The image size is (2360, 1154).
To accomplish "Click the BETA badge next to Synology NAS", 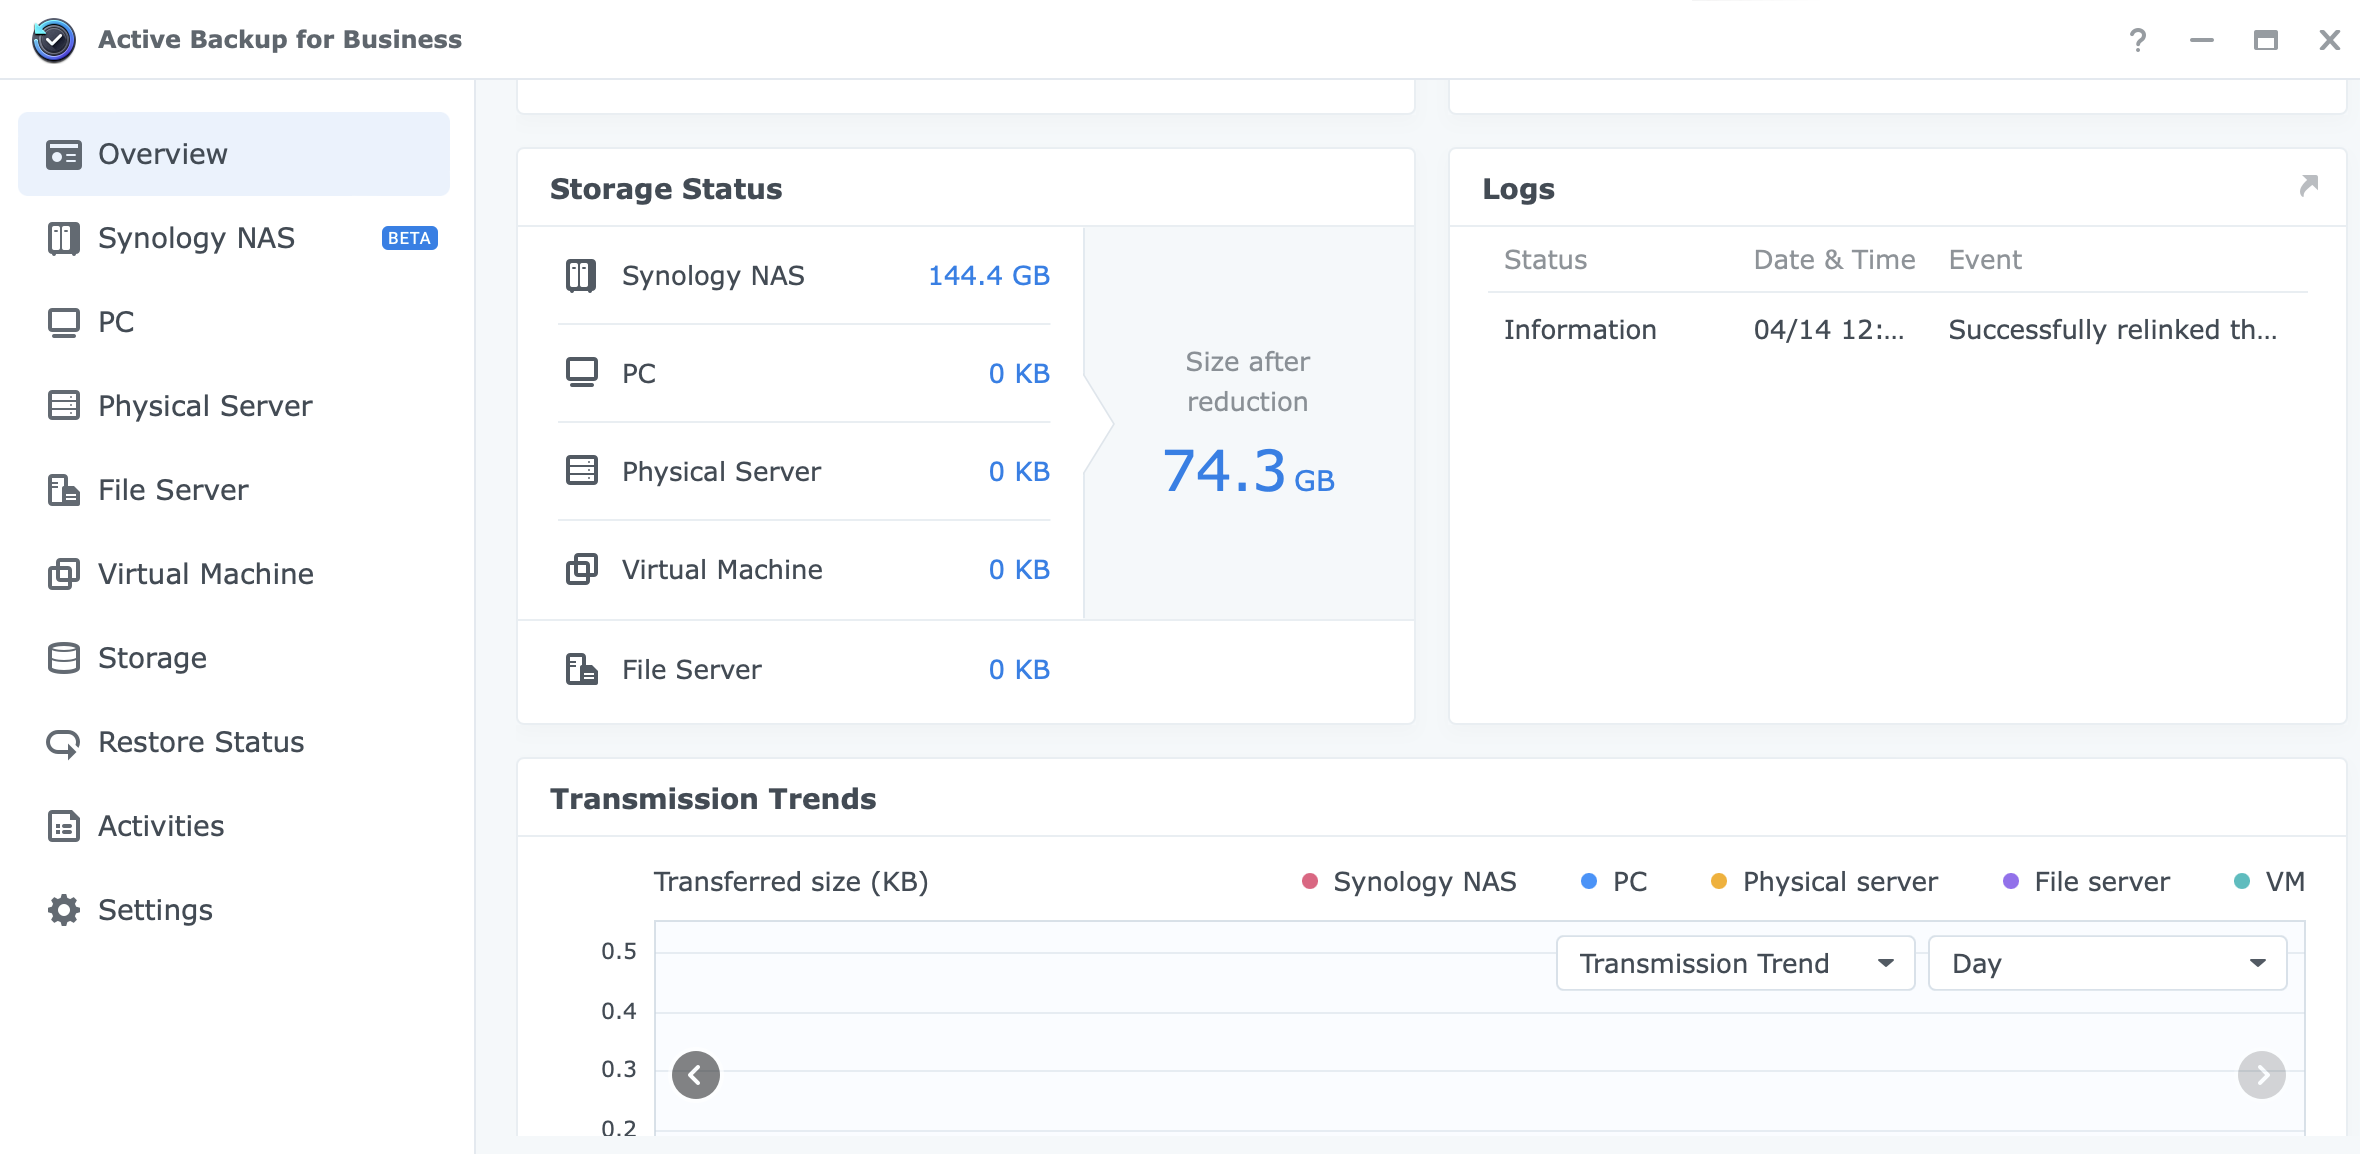I will [409, 238].
